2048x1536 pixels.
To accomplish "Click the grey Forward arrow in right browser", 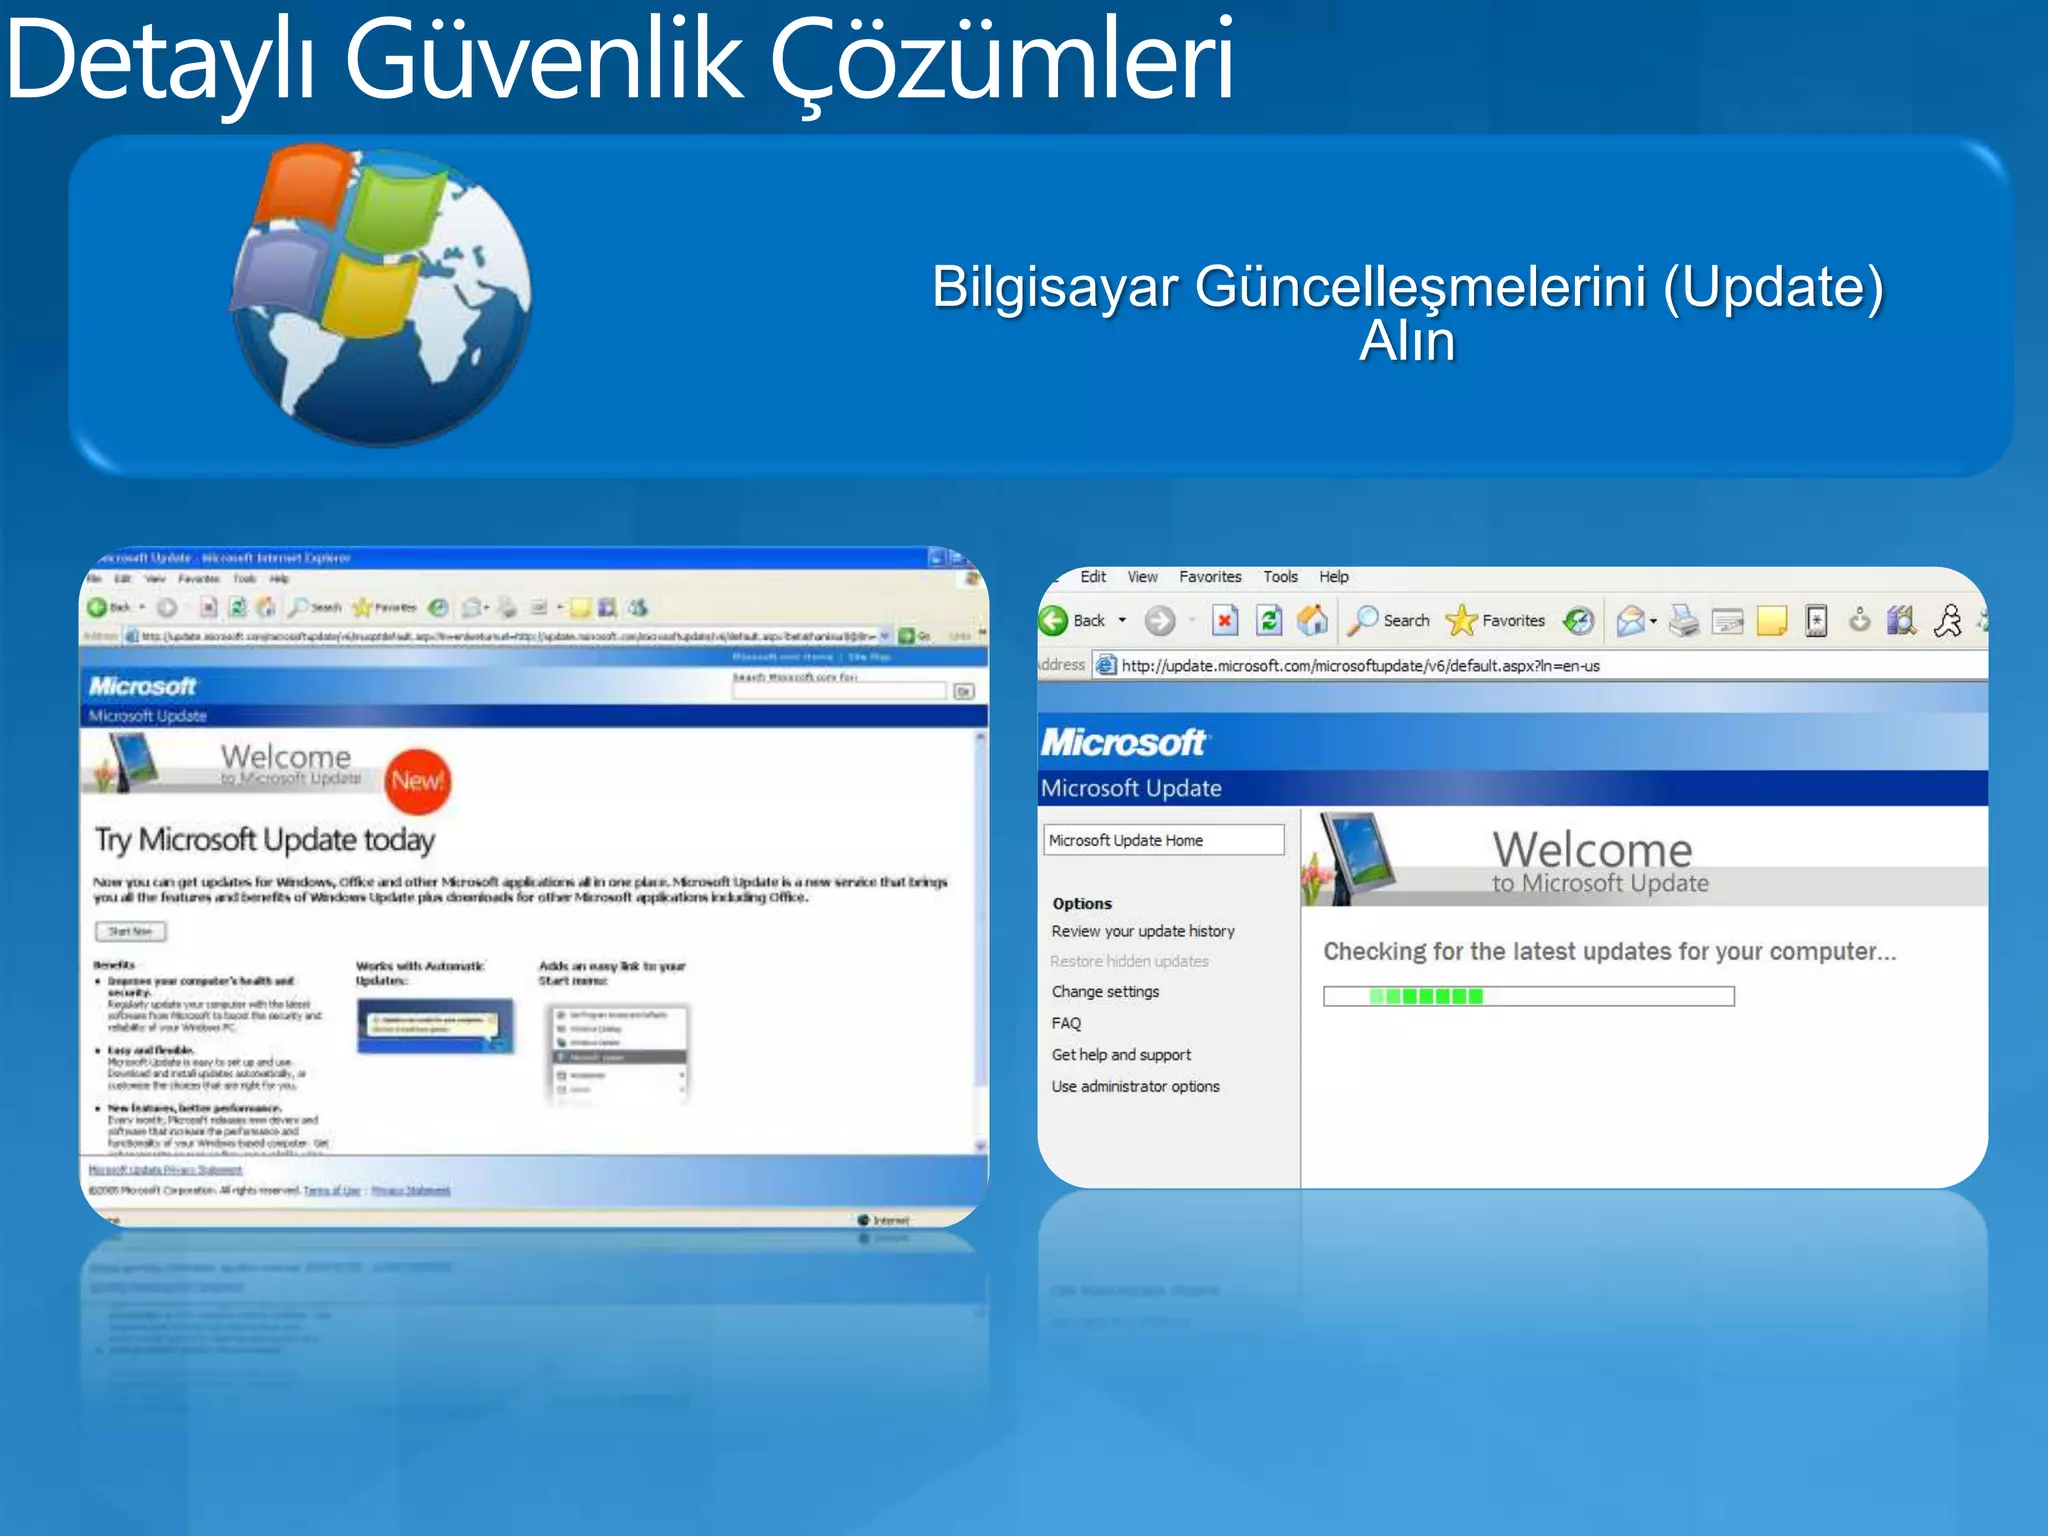I will [1160, 621].
